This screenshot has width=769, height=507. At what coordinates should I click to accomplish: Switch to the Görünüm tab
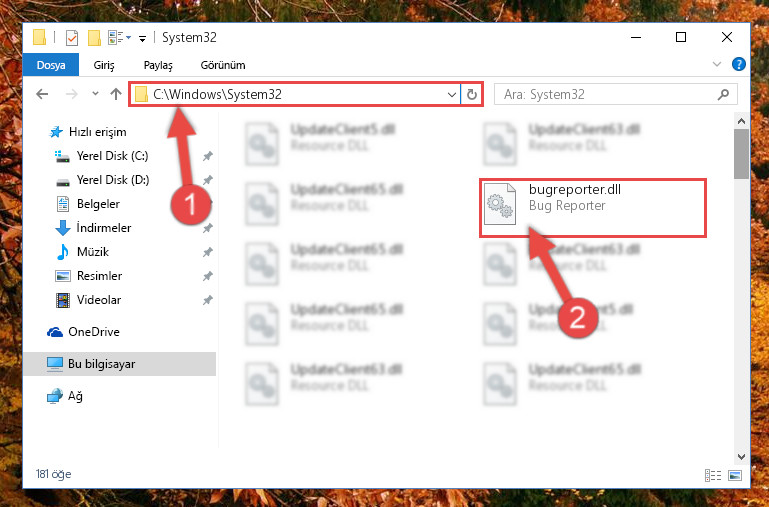click(223, 65)
